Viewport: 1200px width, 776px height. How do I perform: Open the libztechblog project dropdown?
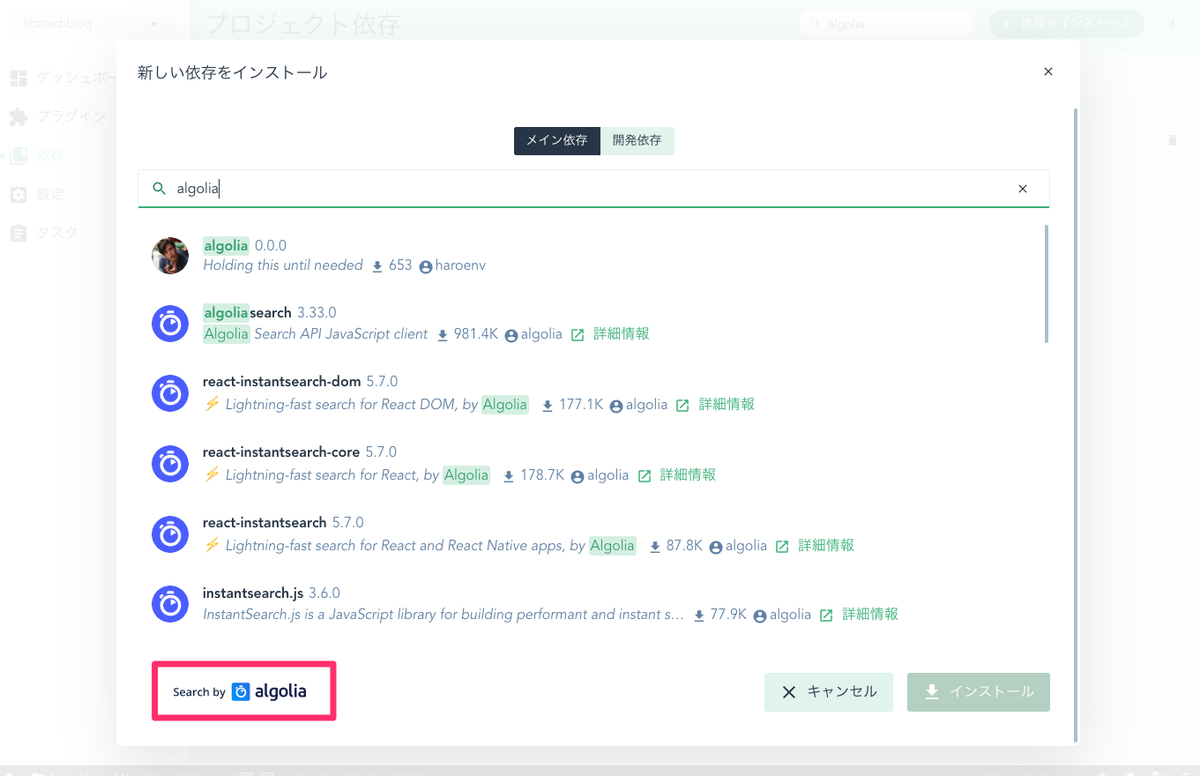coord(90,23)
